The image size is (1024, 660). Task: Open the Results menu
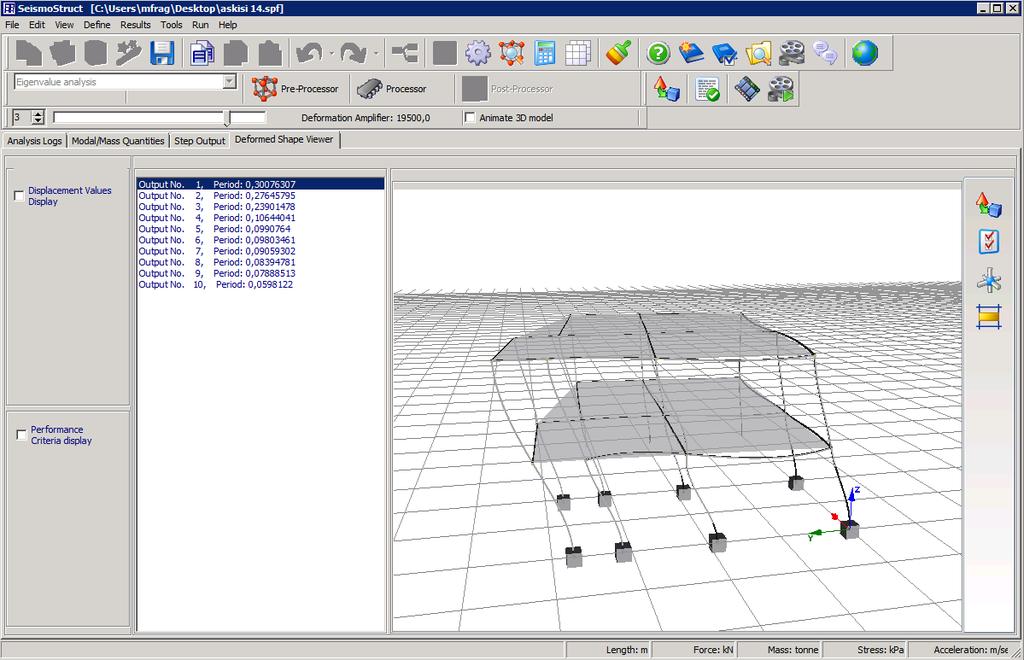(135, 25)
